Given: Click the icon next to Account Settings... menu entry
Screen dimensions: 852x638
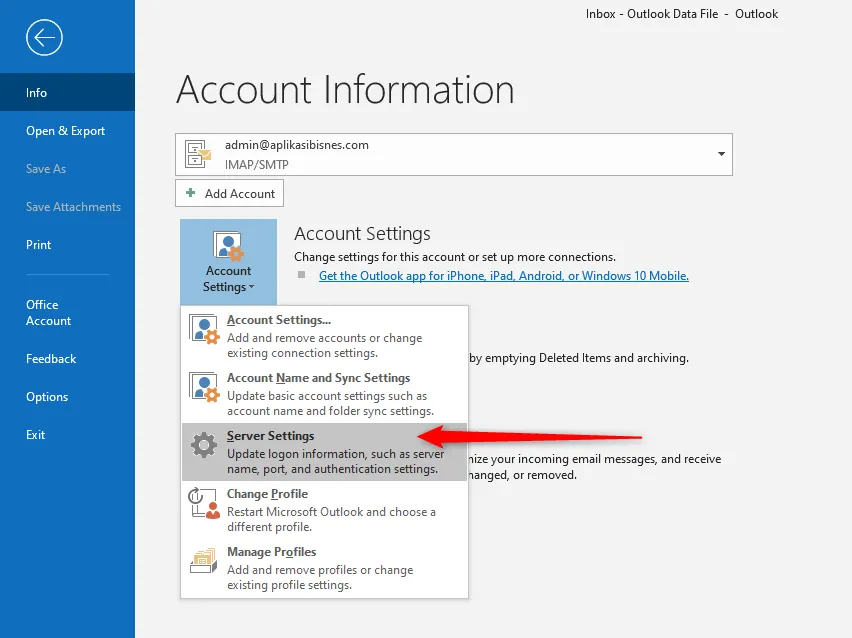Looking at the screenshot, I should [204, 329].
